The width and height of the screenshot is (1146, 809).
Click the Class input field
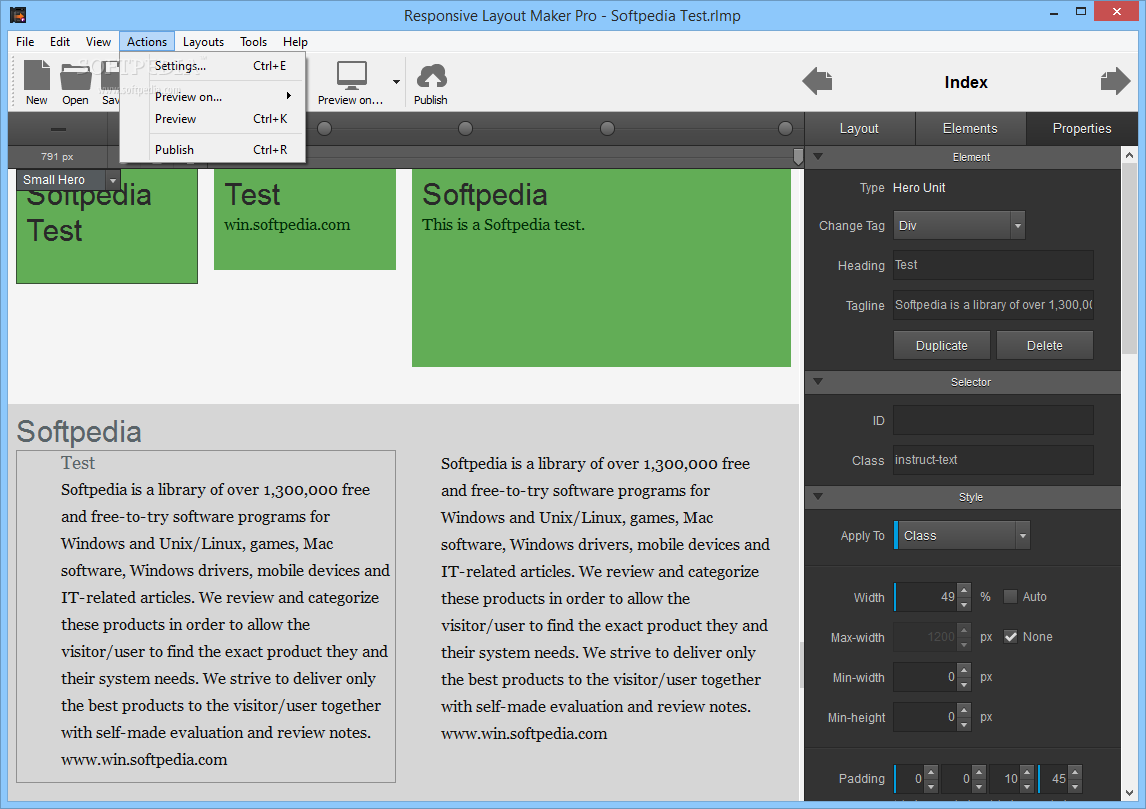click(993, 460)
